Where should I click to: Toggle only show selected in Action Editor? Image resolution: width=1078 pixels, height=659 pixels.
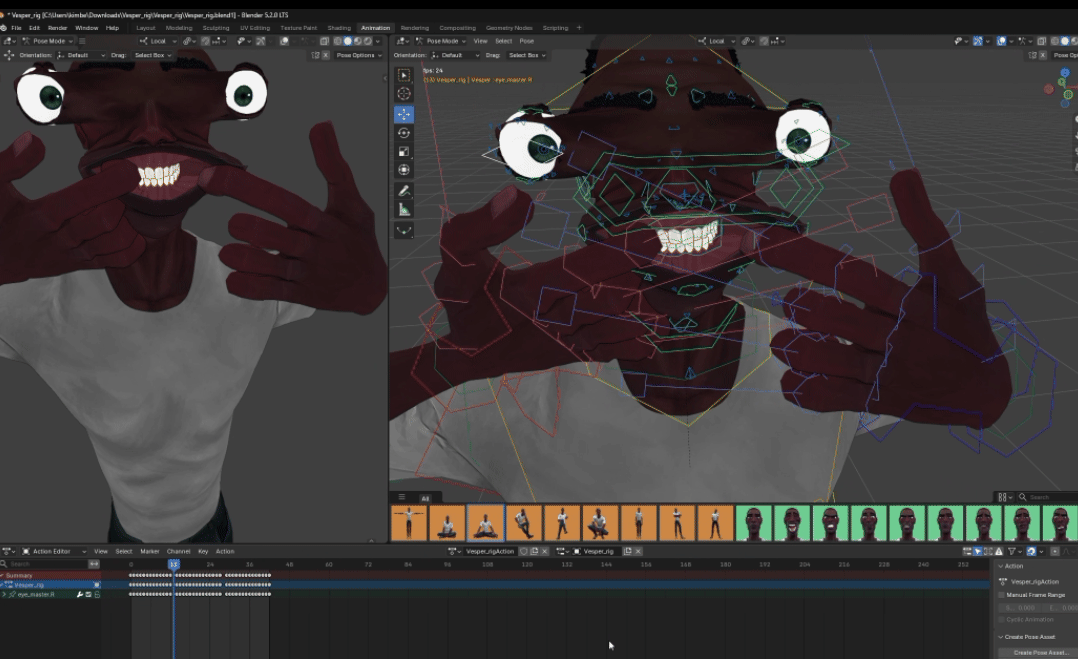[x=978, y=551]
